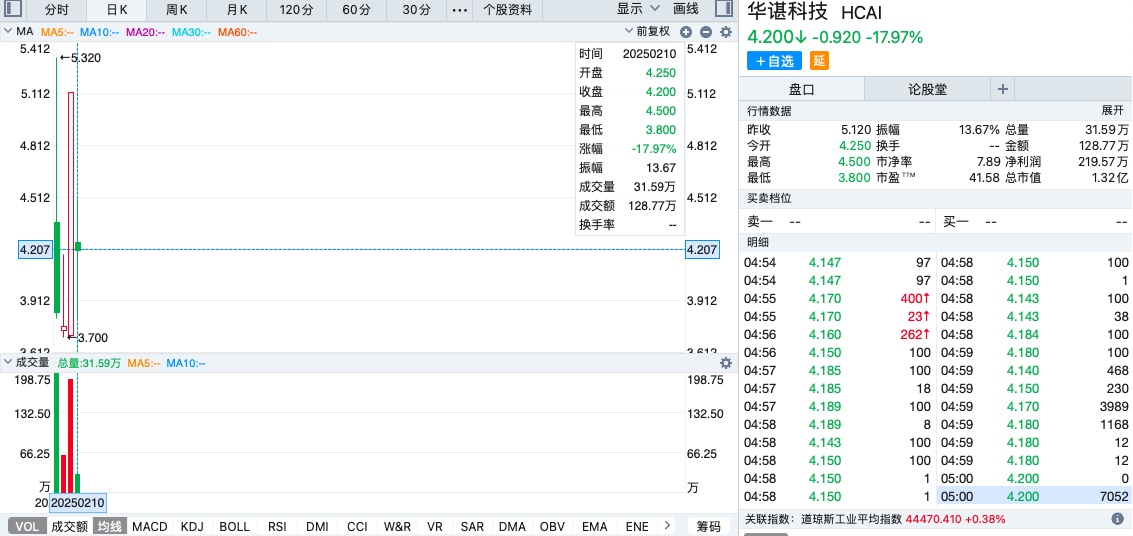Click info icon beside Dow Jones index
1133x536 pixels.
(1118, 519)
